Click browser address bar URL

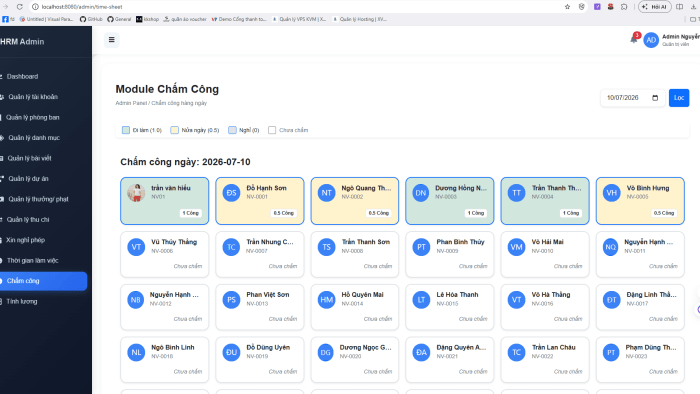click(x=82, y=7)
